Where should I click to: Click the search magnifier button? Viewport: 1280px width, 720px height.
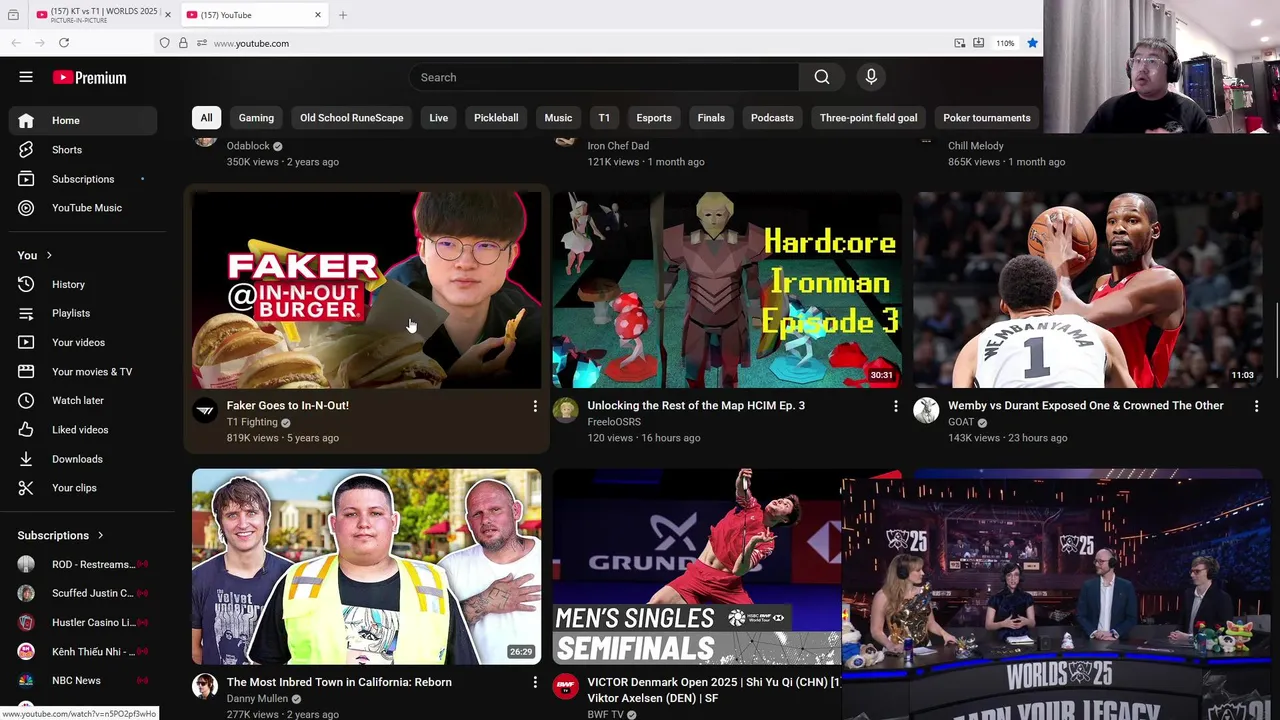click(x=822, y=77)
